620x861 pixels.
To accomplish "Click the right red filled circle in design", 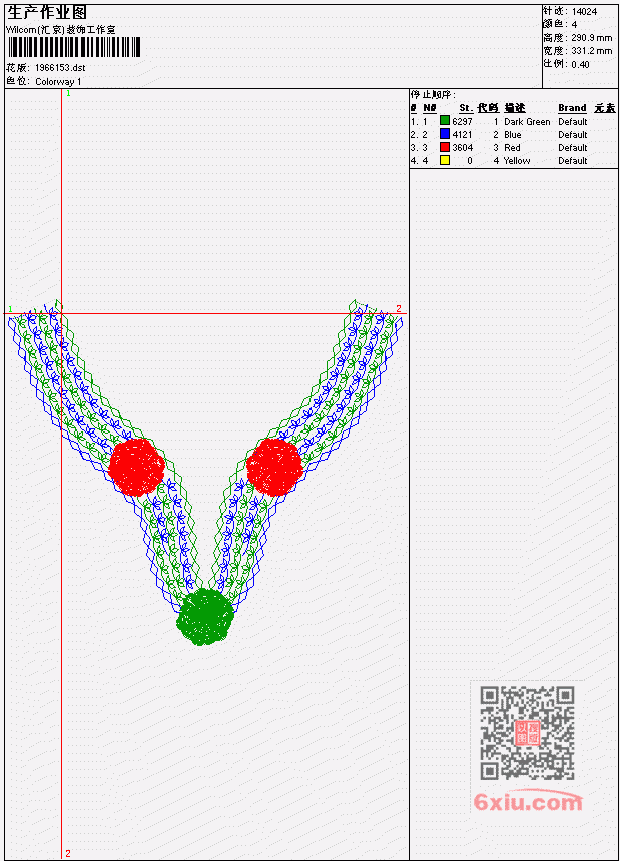I will pos(274,467).
